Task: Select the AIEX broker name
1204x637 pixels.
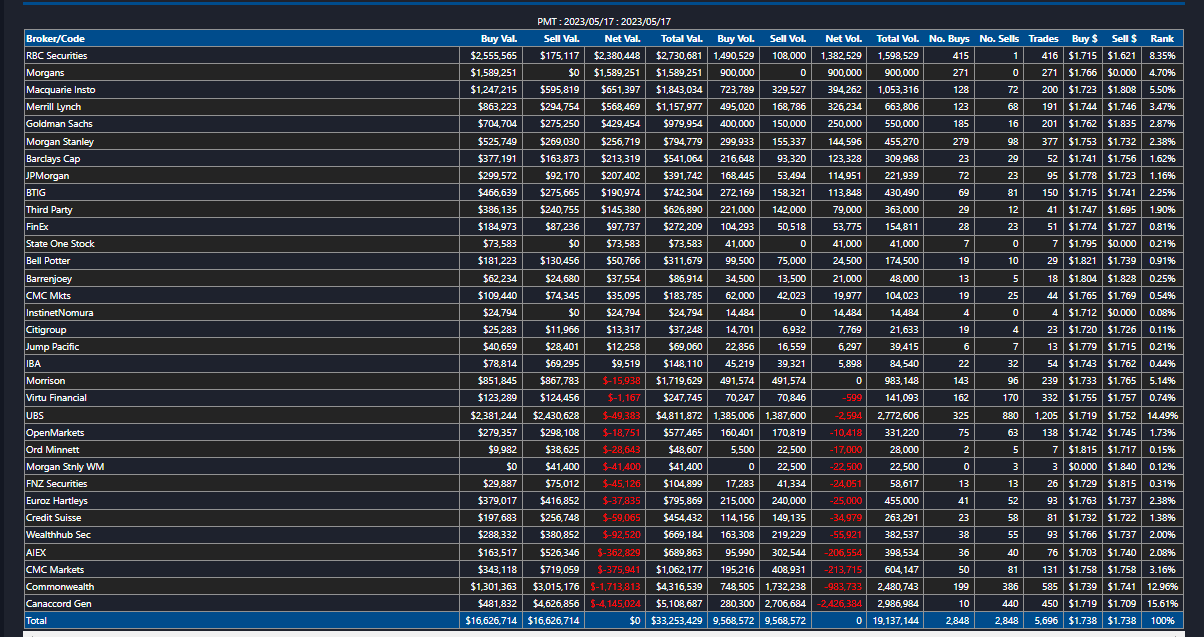Action: point(36,552)
